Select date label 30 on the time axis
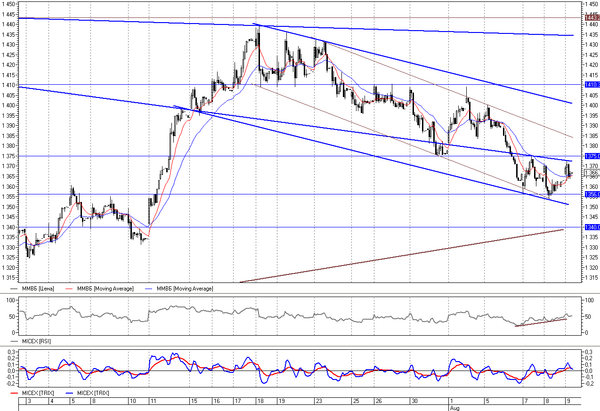 [x=414, y=401]
